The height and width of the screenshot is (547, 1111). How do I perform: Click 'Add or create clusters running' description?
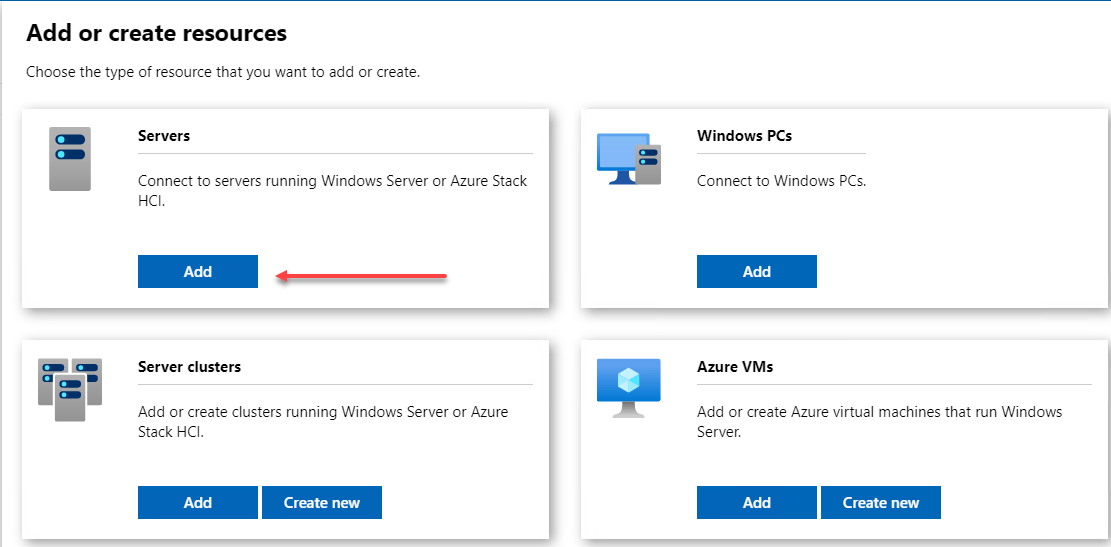coord(323,422)
